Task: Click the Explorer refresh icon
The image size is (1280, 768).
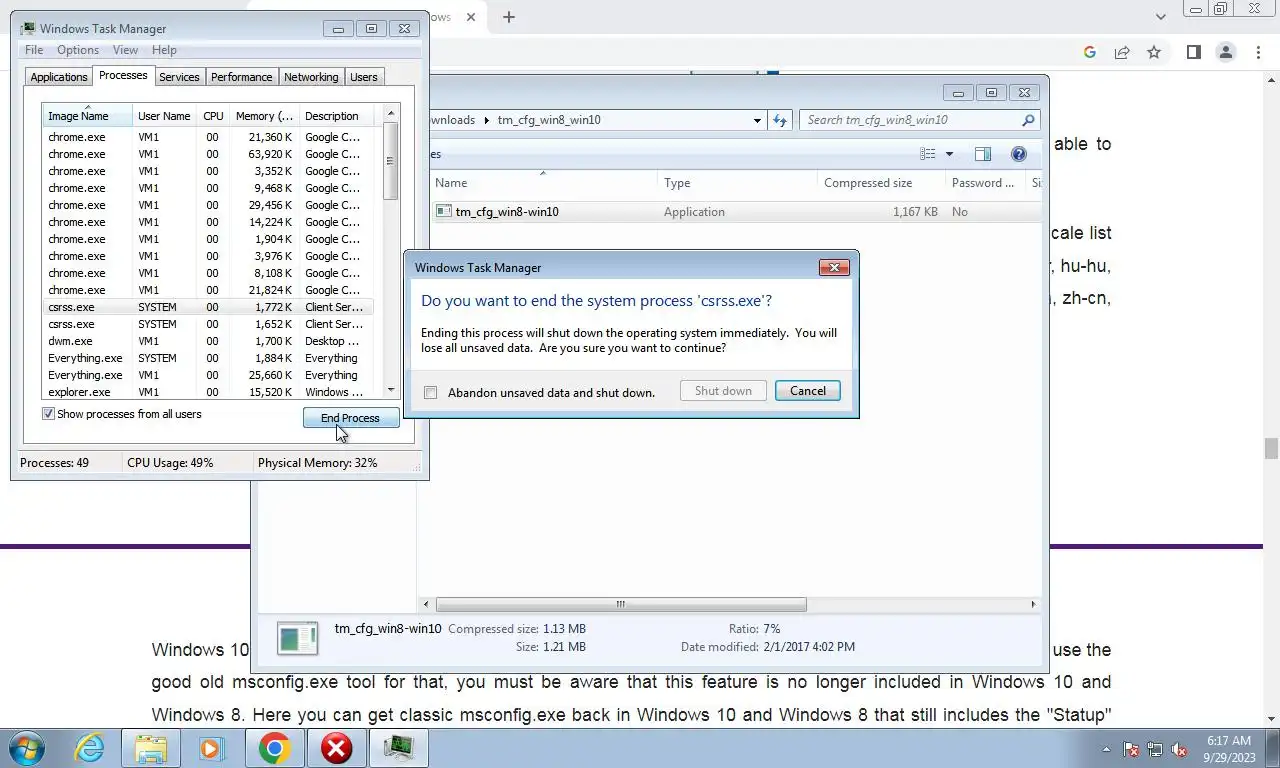Action: [x=780, y=120]
